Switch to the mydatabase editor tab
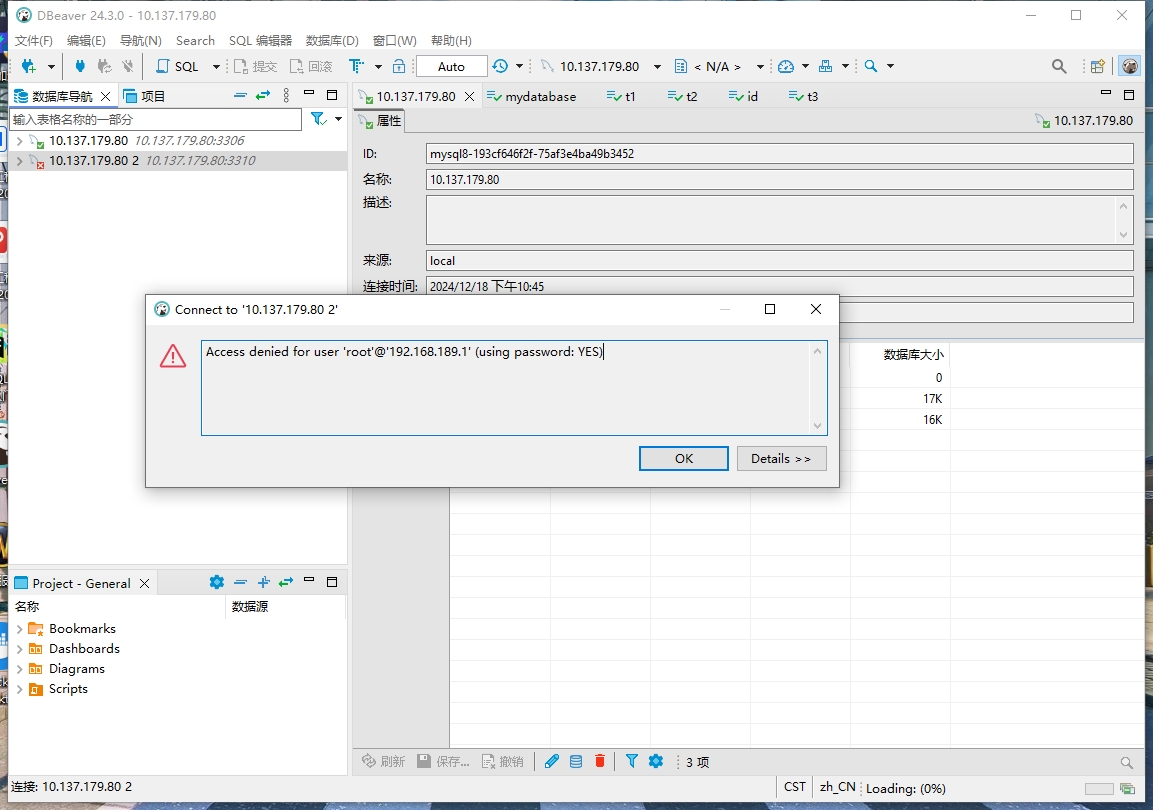 (540, 96)
